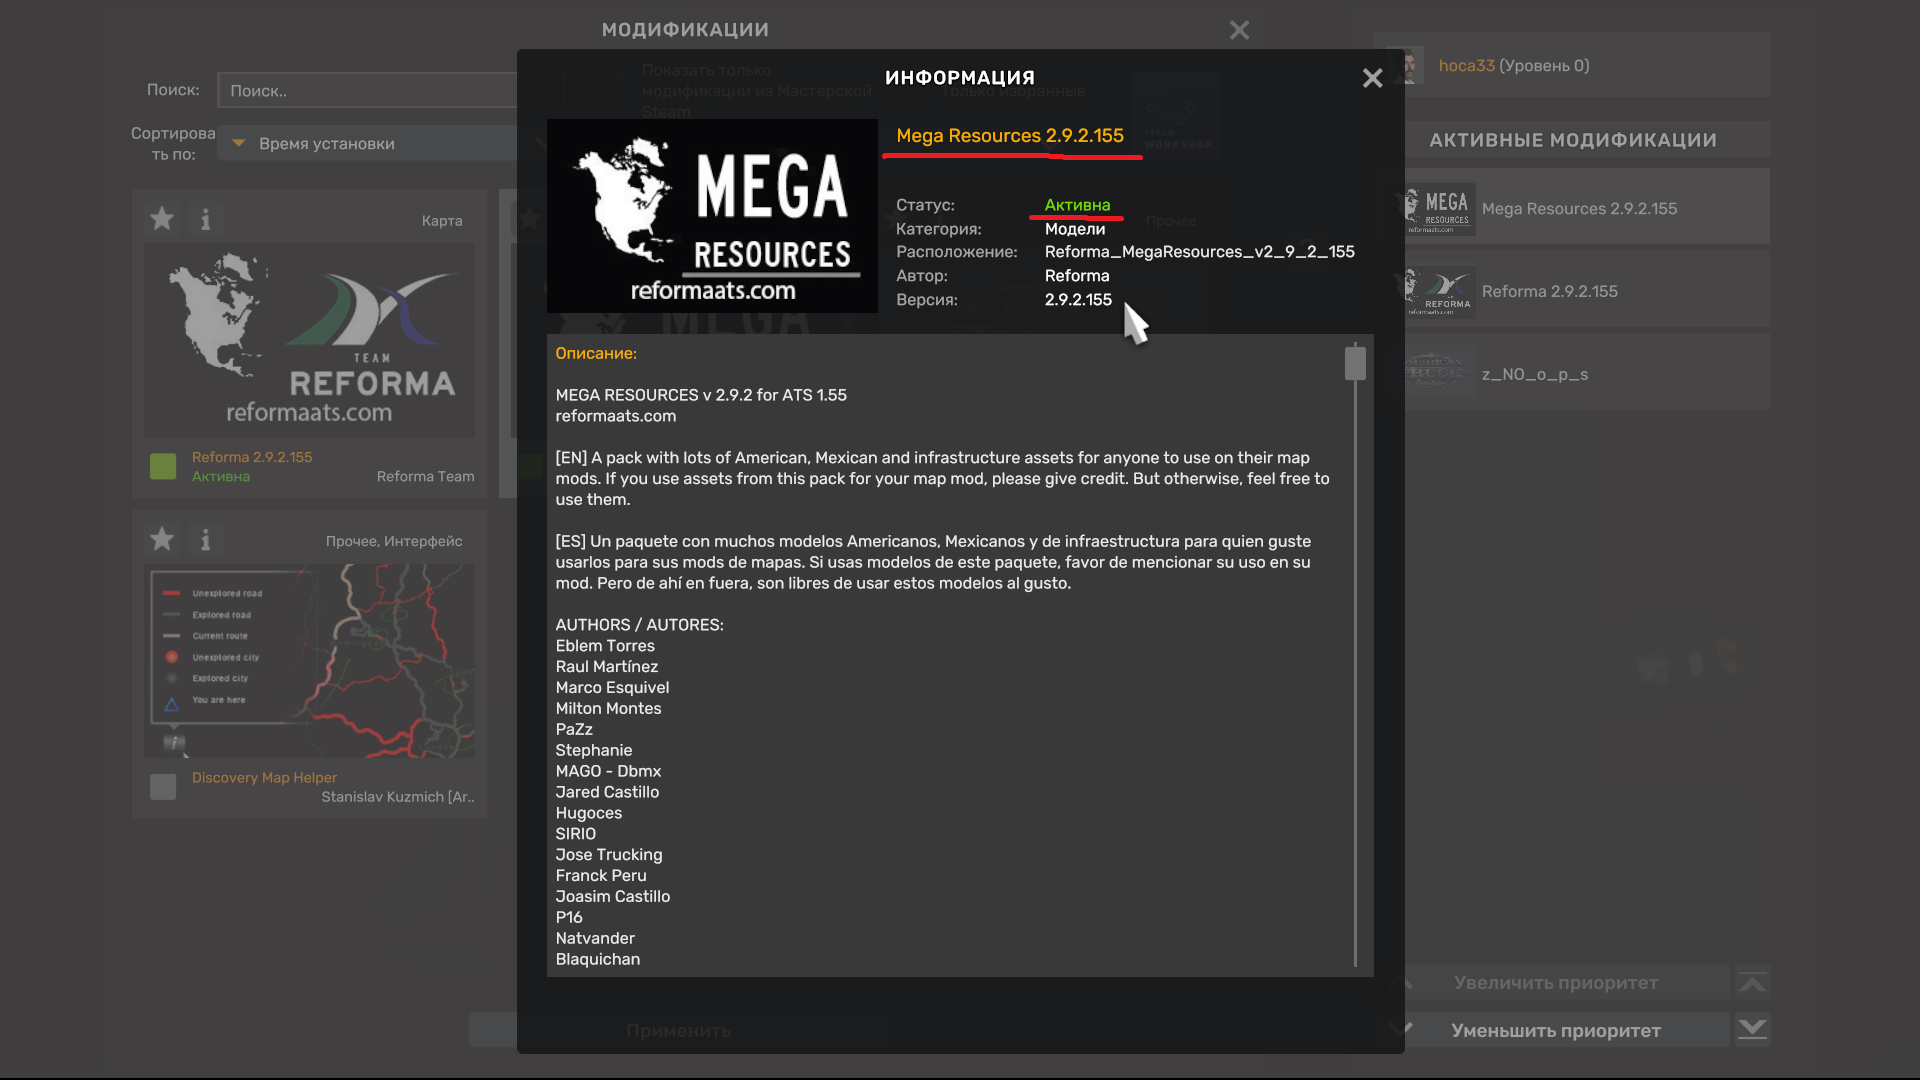Select Discovery Map Helper thumbnail
Image resolution: width=1920 pixels, height=1080 pixels.
click(x=309, y=661)
